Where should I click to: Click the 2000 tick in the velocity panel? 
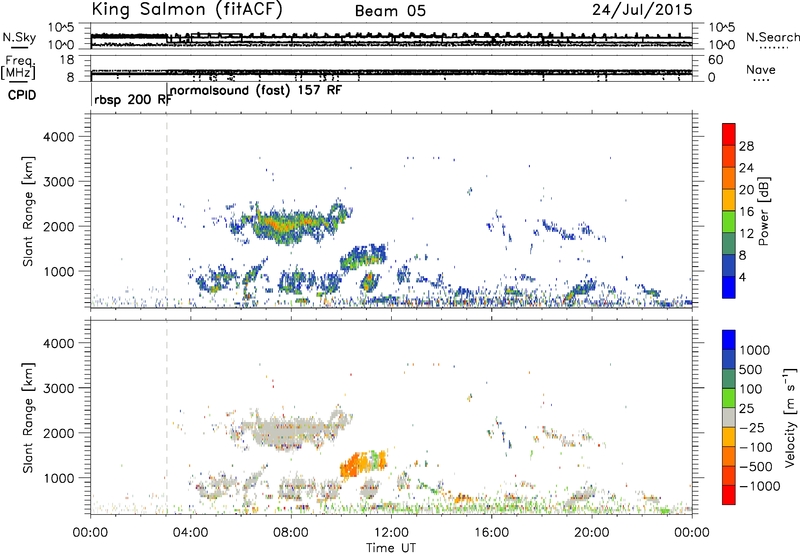click(x=59, y=433)
